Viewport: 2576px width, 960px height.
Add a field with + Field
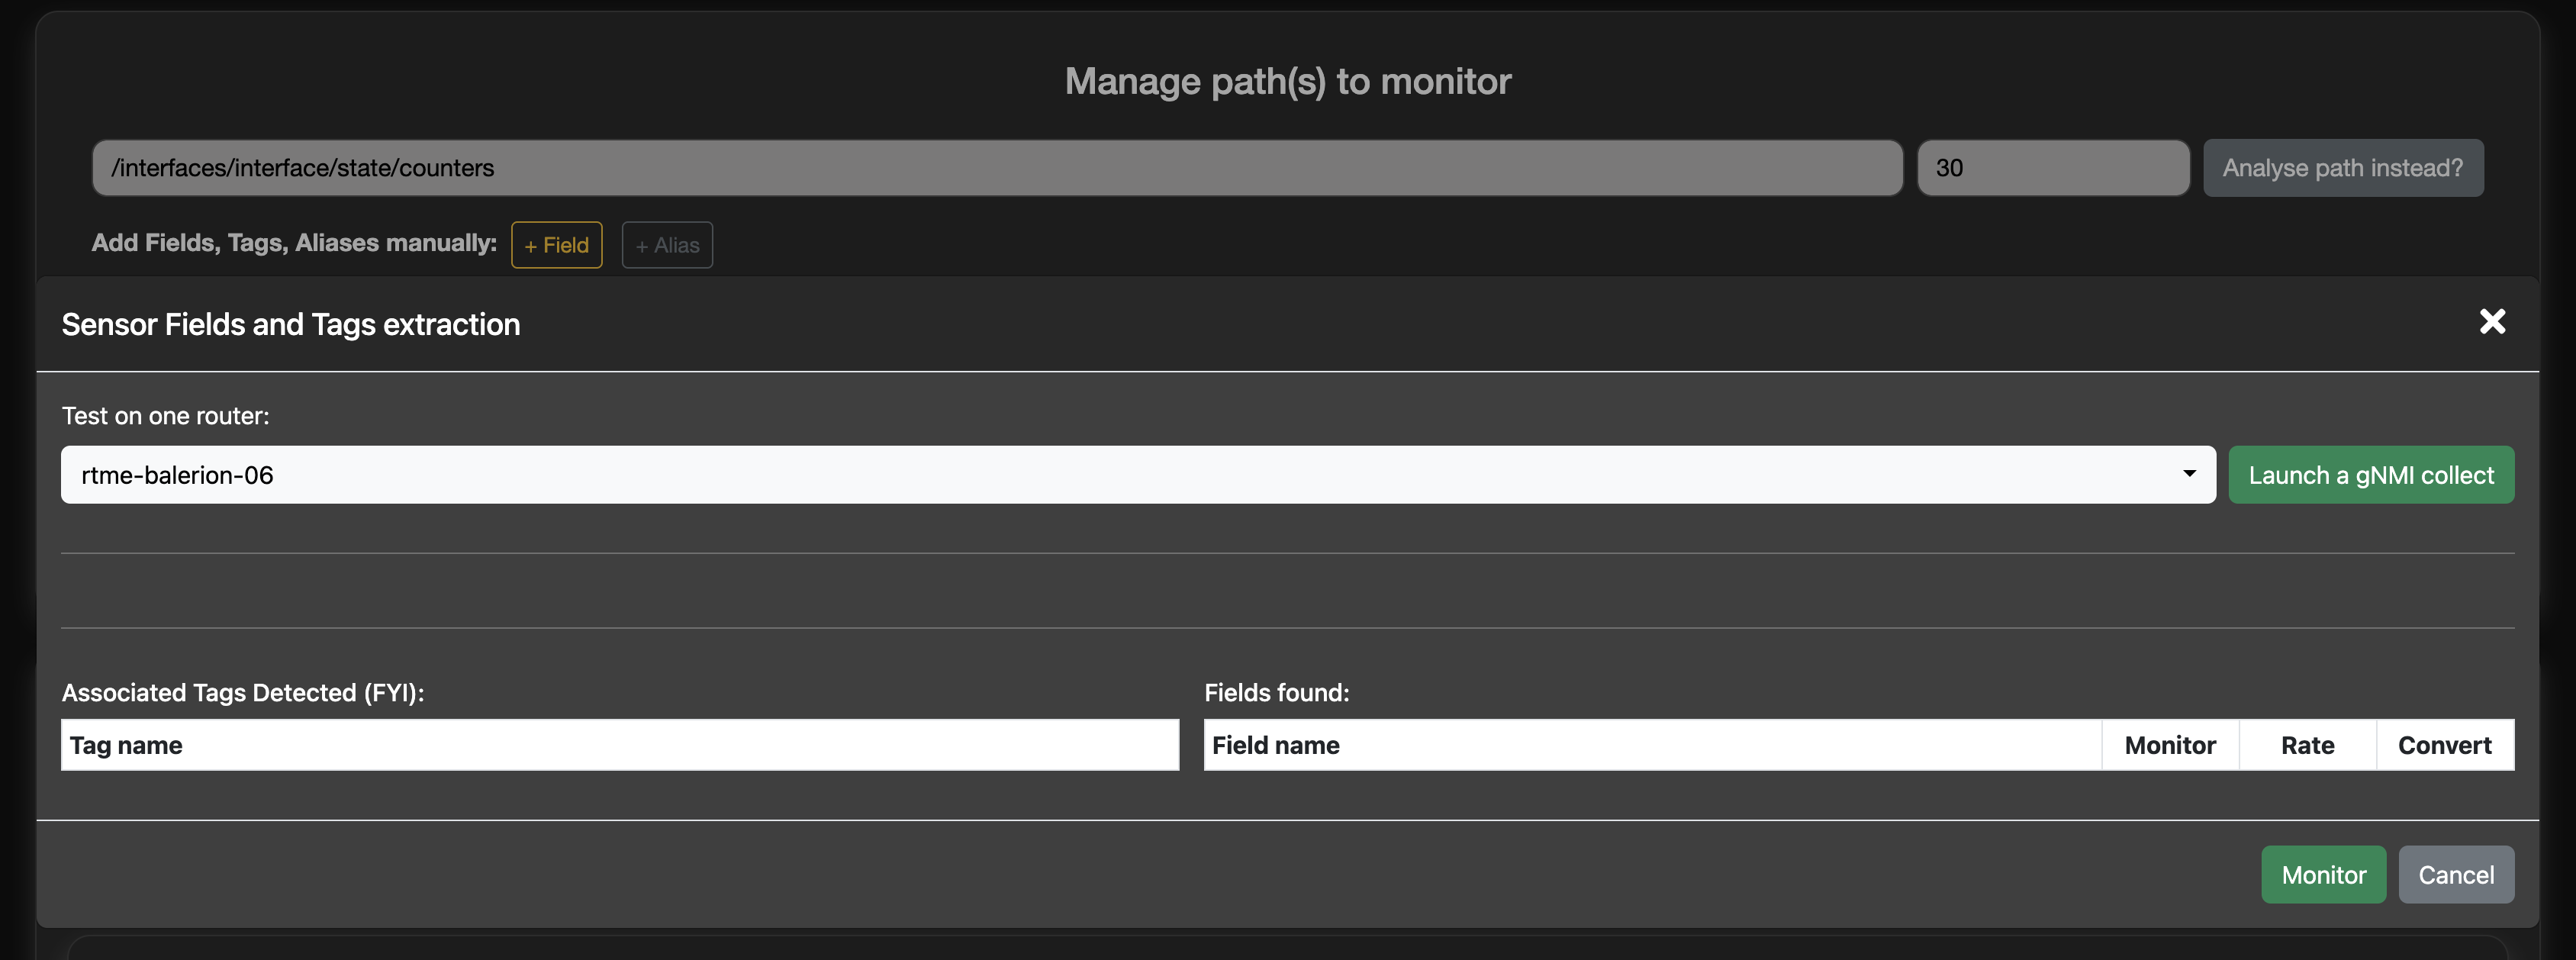click(x=556, y=245)
